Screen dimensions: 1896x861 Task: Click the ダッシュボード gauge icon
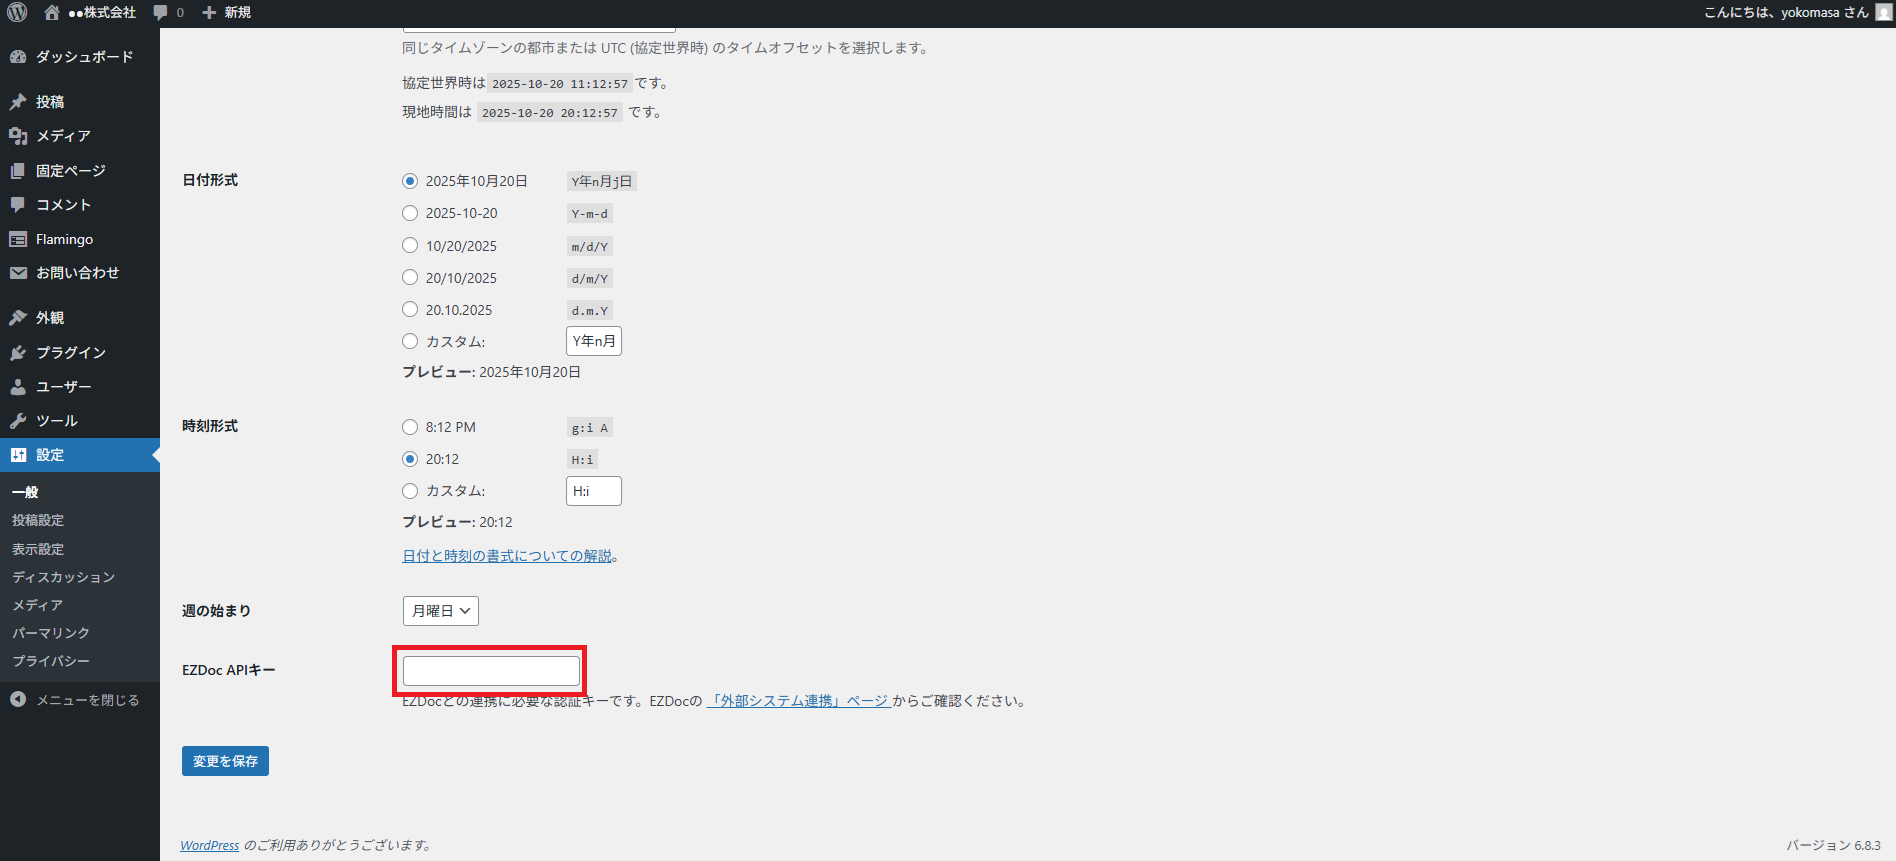click(18, 57)
